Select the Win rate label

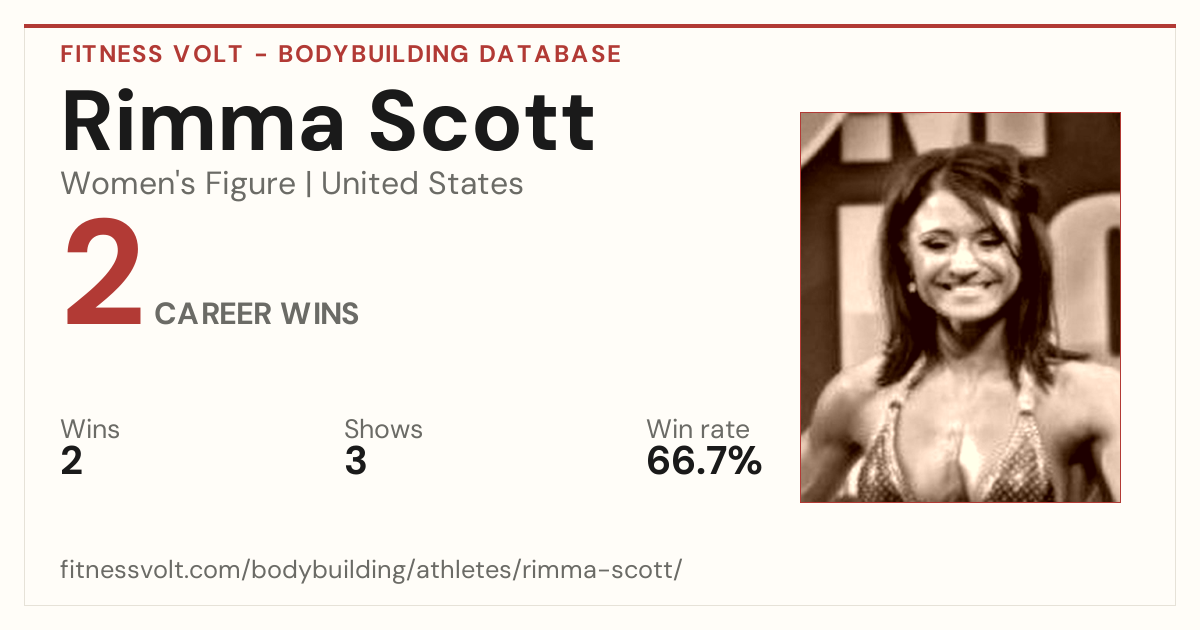698,430
